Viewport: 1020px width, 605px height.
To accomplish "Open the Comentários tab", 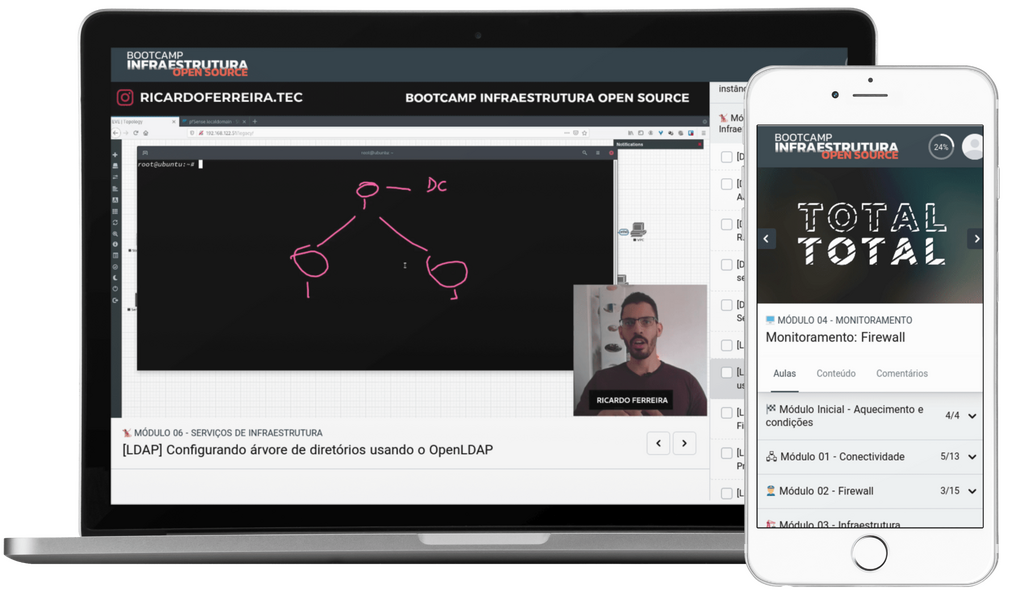I will pyautogui.click(x=902, y=373).
